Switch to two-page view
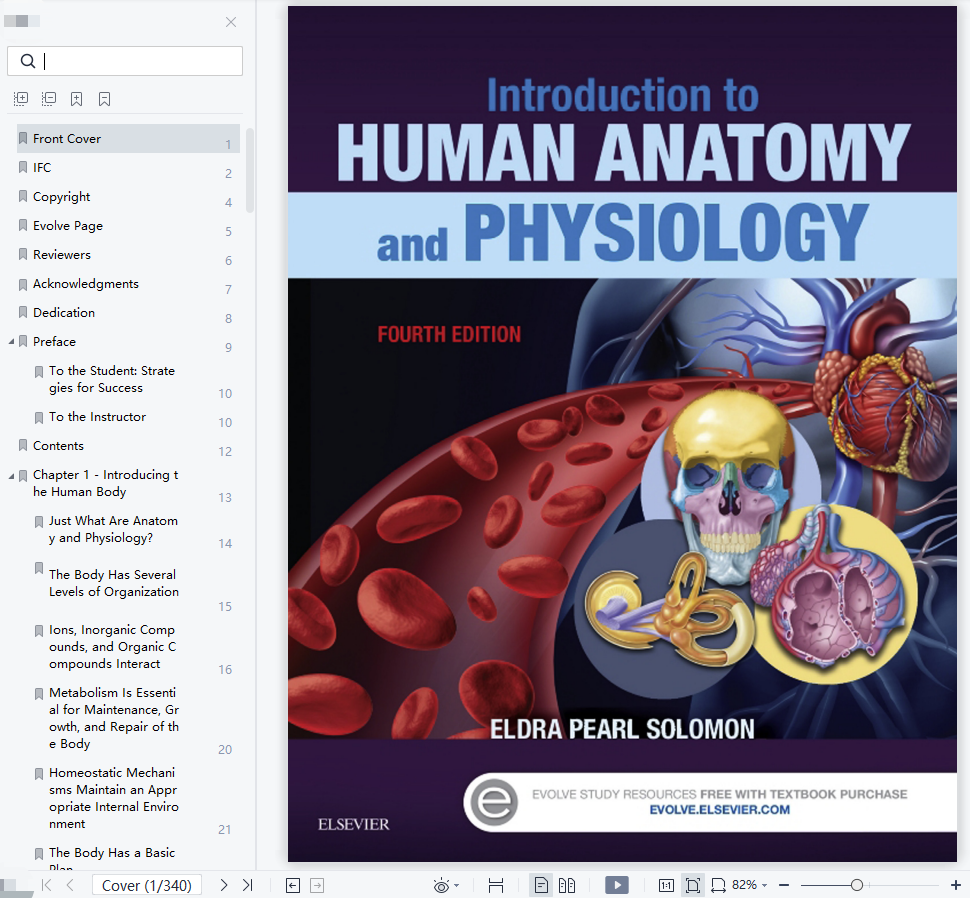This screenshot has height=898, width=970. click(567, 886)
